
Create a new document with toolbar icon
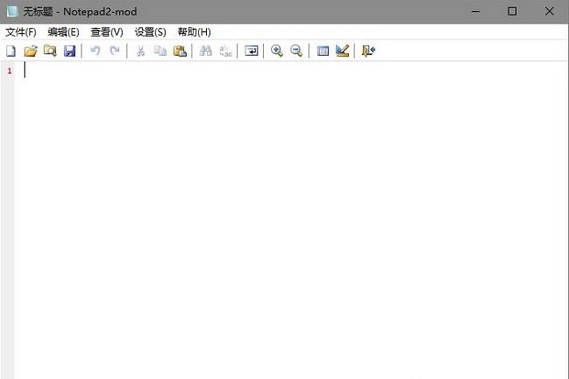pos(11,51)
